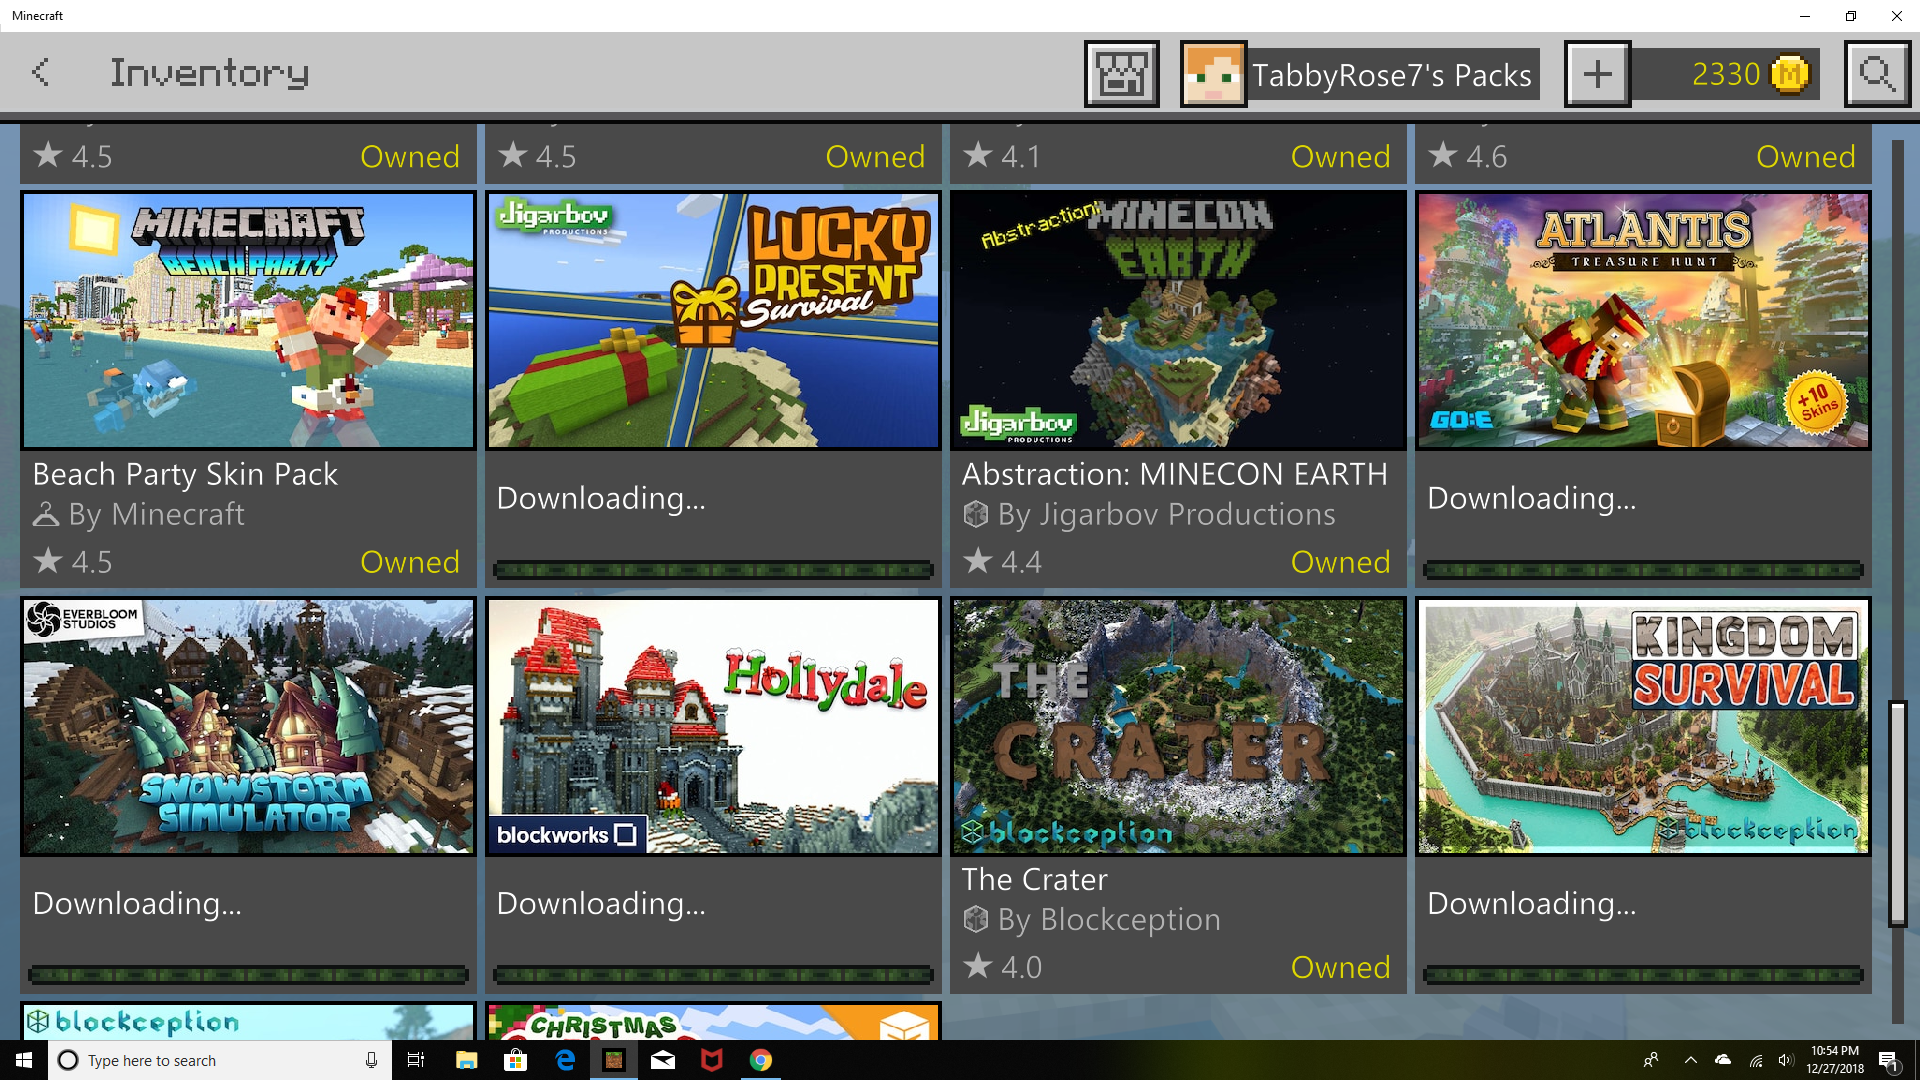Open The Crater pack thumbnail
Screen dimensions: 1920x1080
(1178, 726)
